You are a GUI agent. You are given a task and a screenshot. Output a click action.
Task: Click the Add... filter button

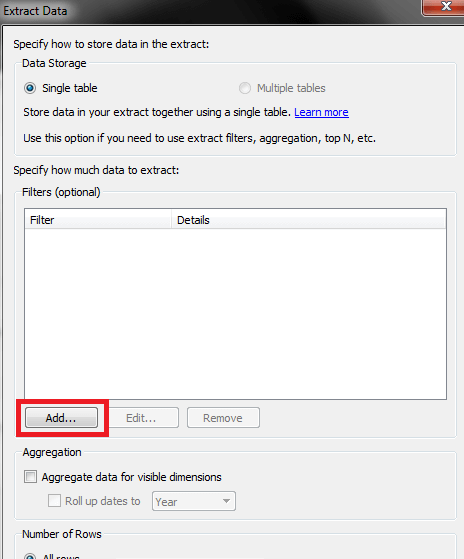coord(61,418)
